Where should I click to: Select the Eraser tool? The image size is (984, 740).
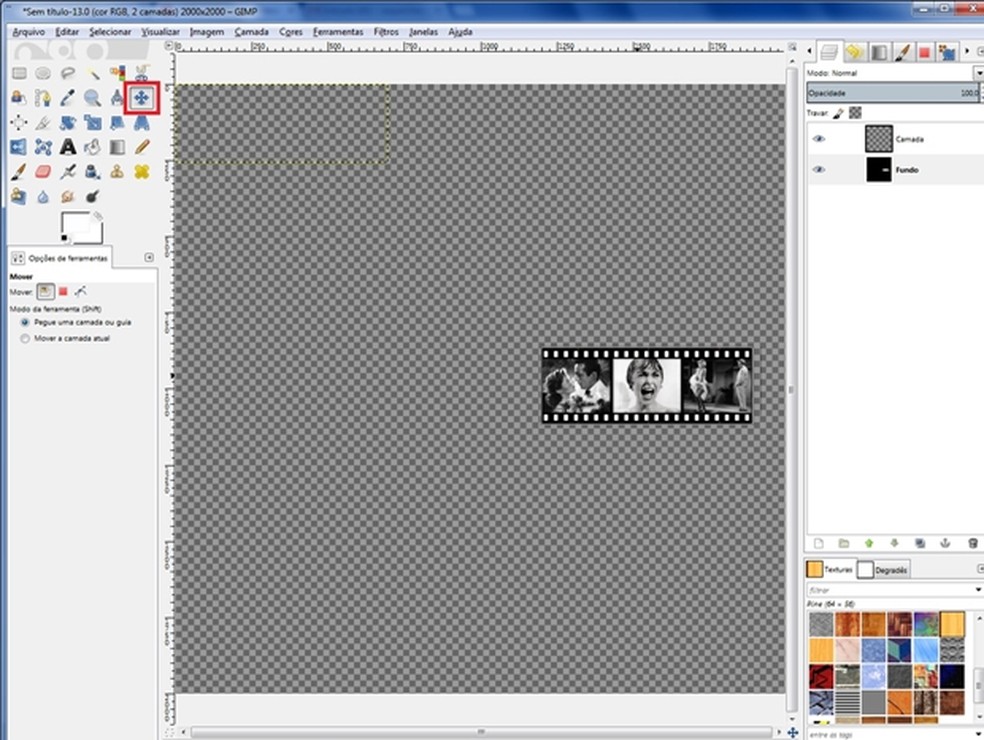pyautogui.click(x=43, y=171)
